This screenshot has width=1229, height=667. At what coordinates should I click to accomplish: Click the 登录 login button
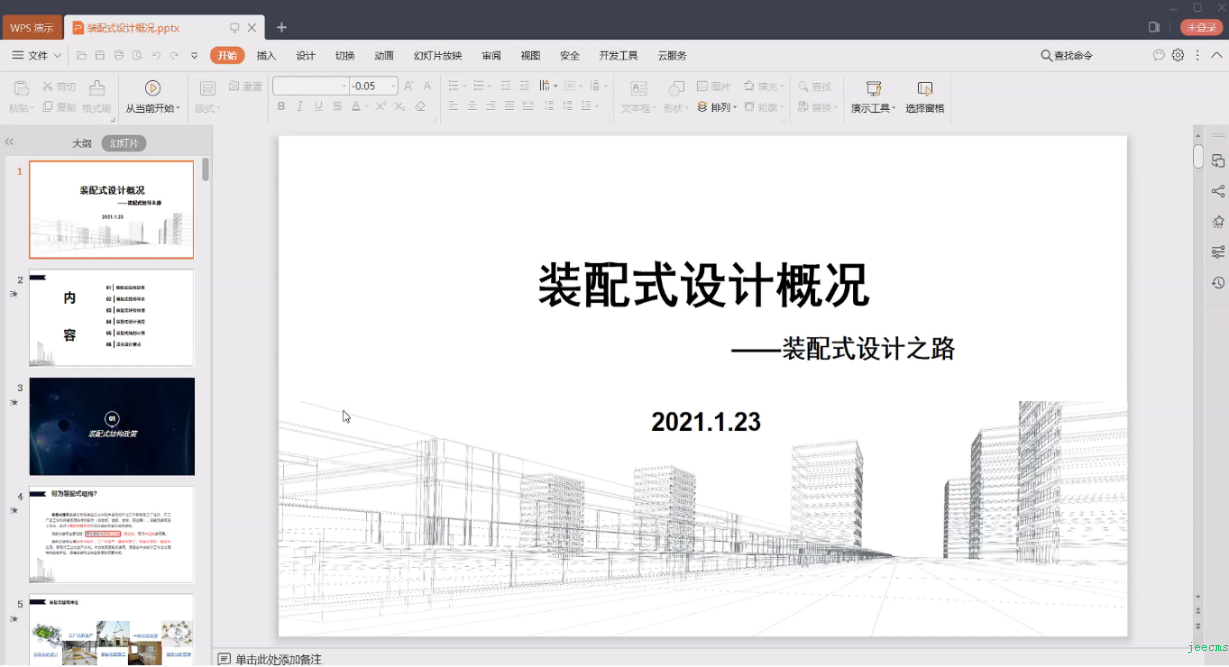pos(1199,28)
